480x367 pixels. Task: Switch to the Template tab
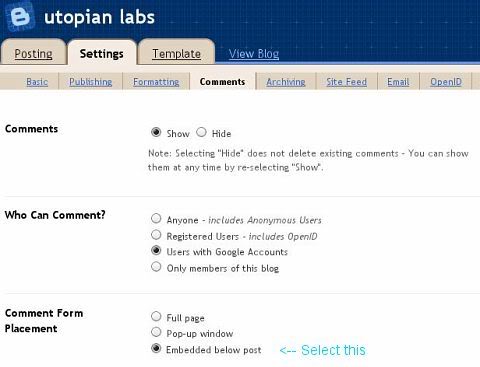[x=176, y=54]
